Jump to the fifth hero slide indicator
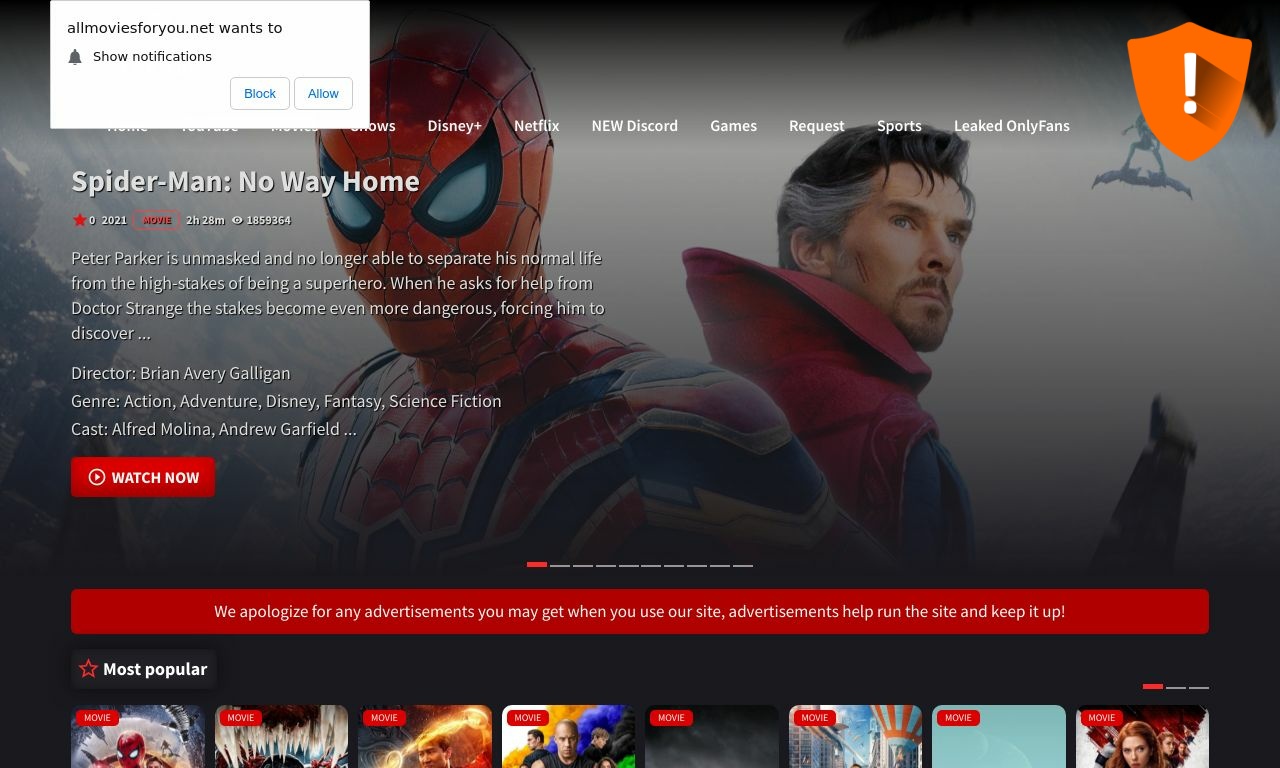 click(629, 565)
